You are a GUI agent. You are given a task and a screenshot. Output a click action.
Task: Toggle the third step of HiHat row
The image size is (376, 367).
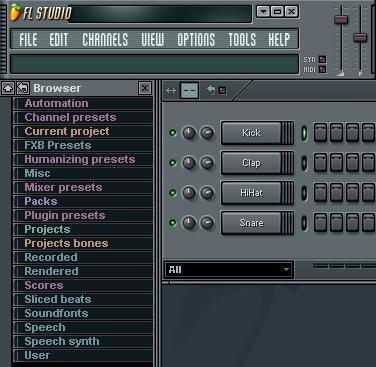pos(352,192)
